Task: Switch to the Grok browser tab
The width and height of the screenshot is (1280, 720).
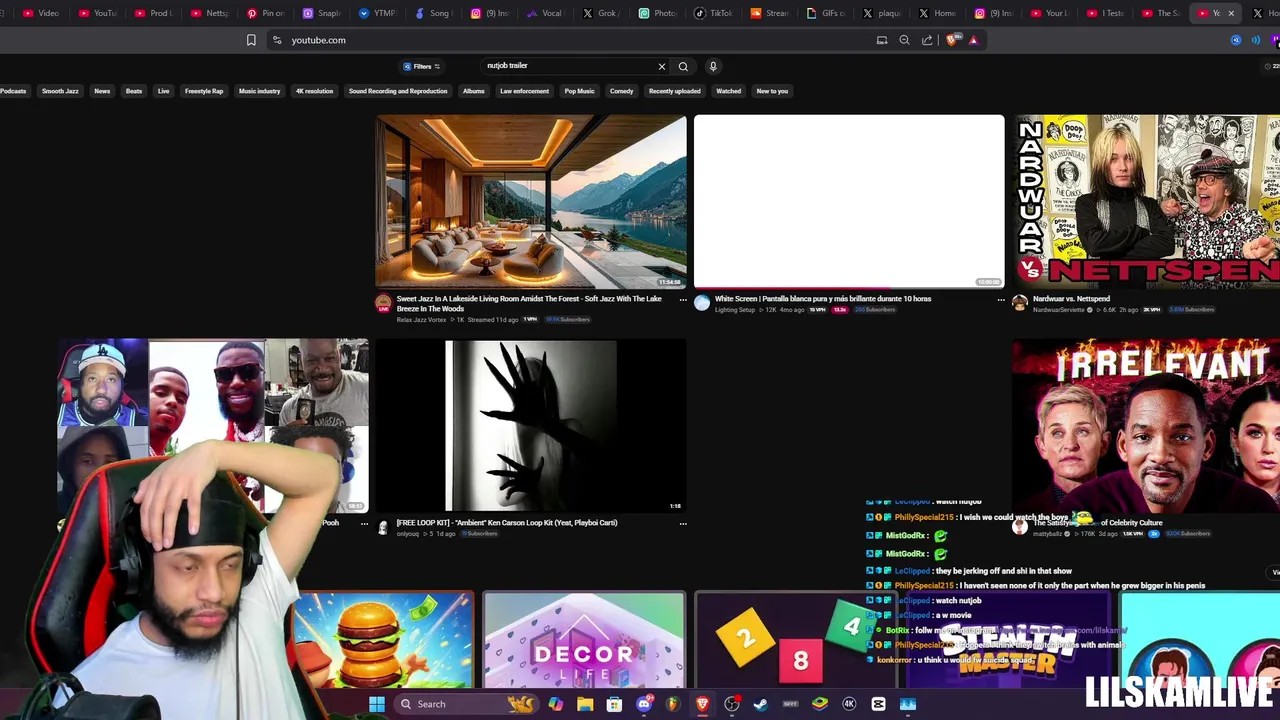Action: tap(602, 13)
